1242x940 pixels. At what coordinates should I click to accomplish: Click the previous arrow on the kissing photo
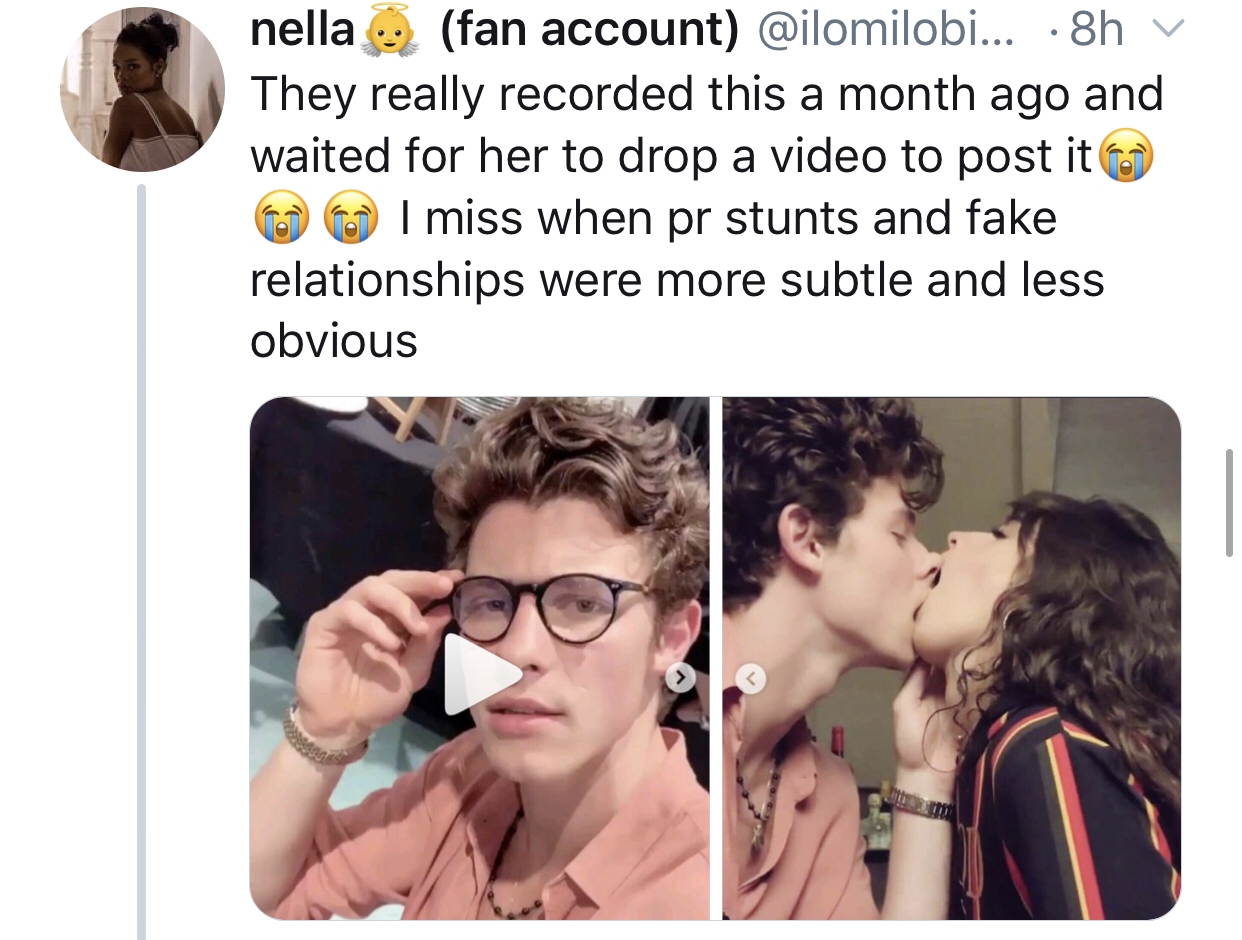[x=750, y=680]
